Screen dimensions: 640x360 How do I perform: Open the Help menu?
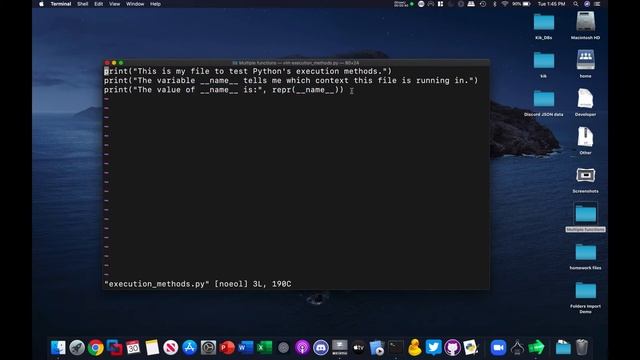coord(155,4)
